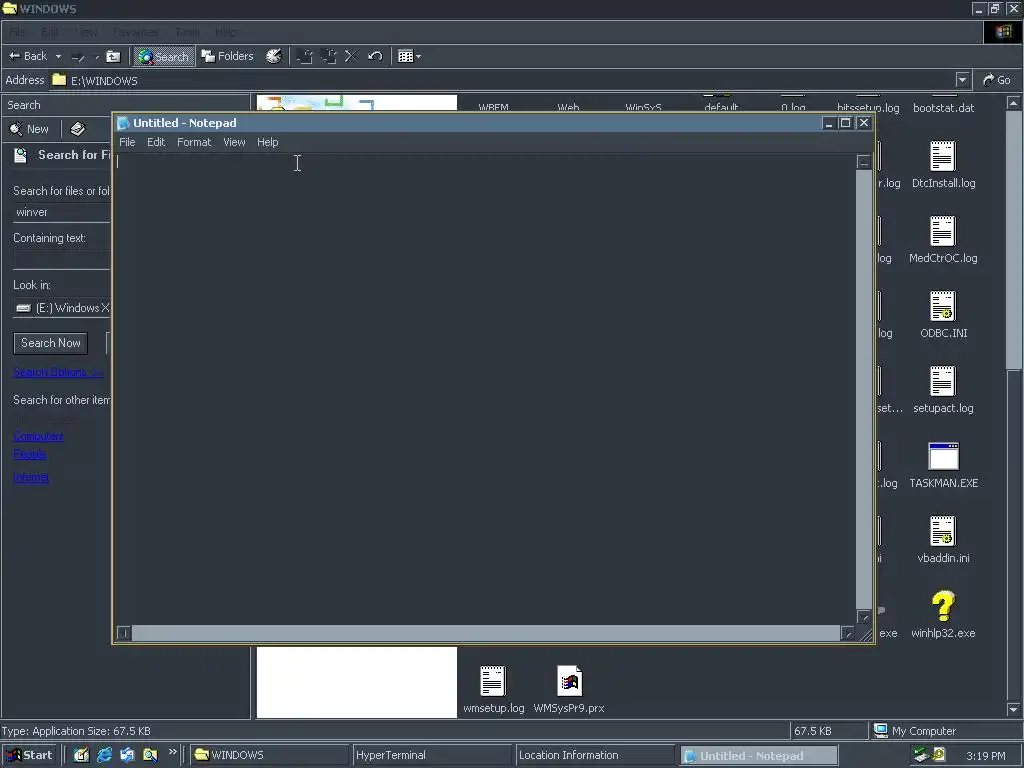Click the Delete X icon in Explorer toolbar
The width and height of the screenshot is (1024, 768).
(351, 57)
